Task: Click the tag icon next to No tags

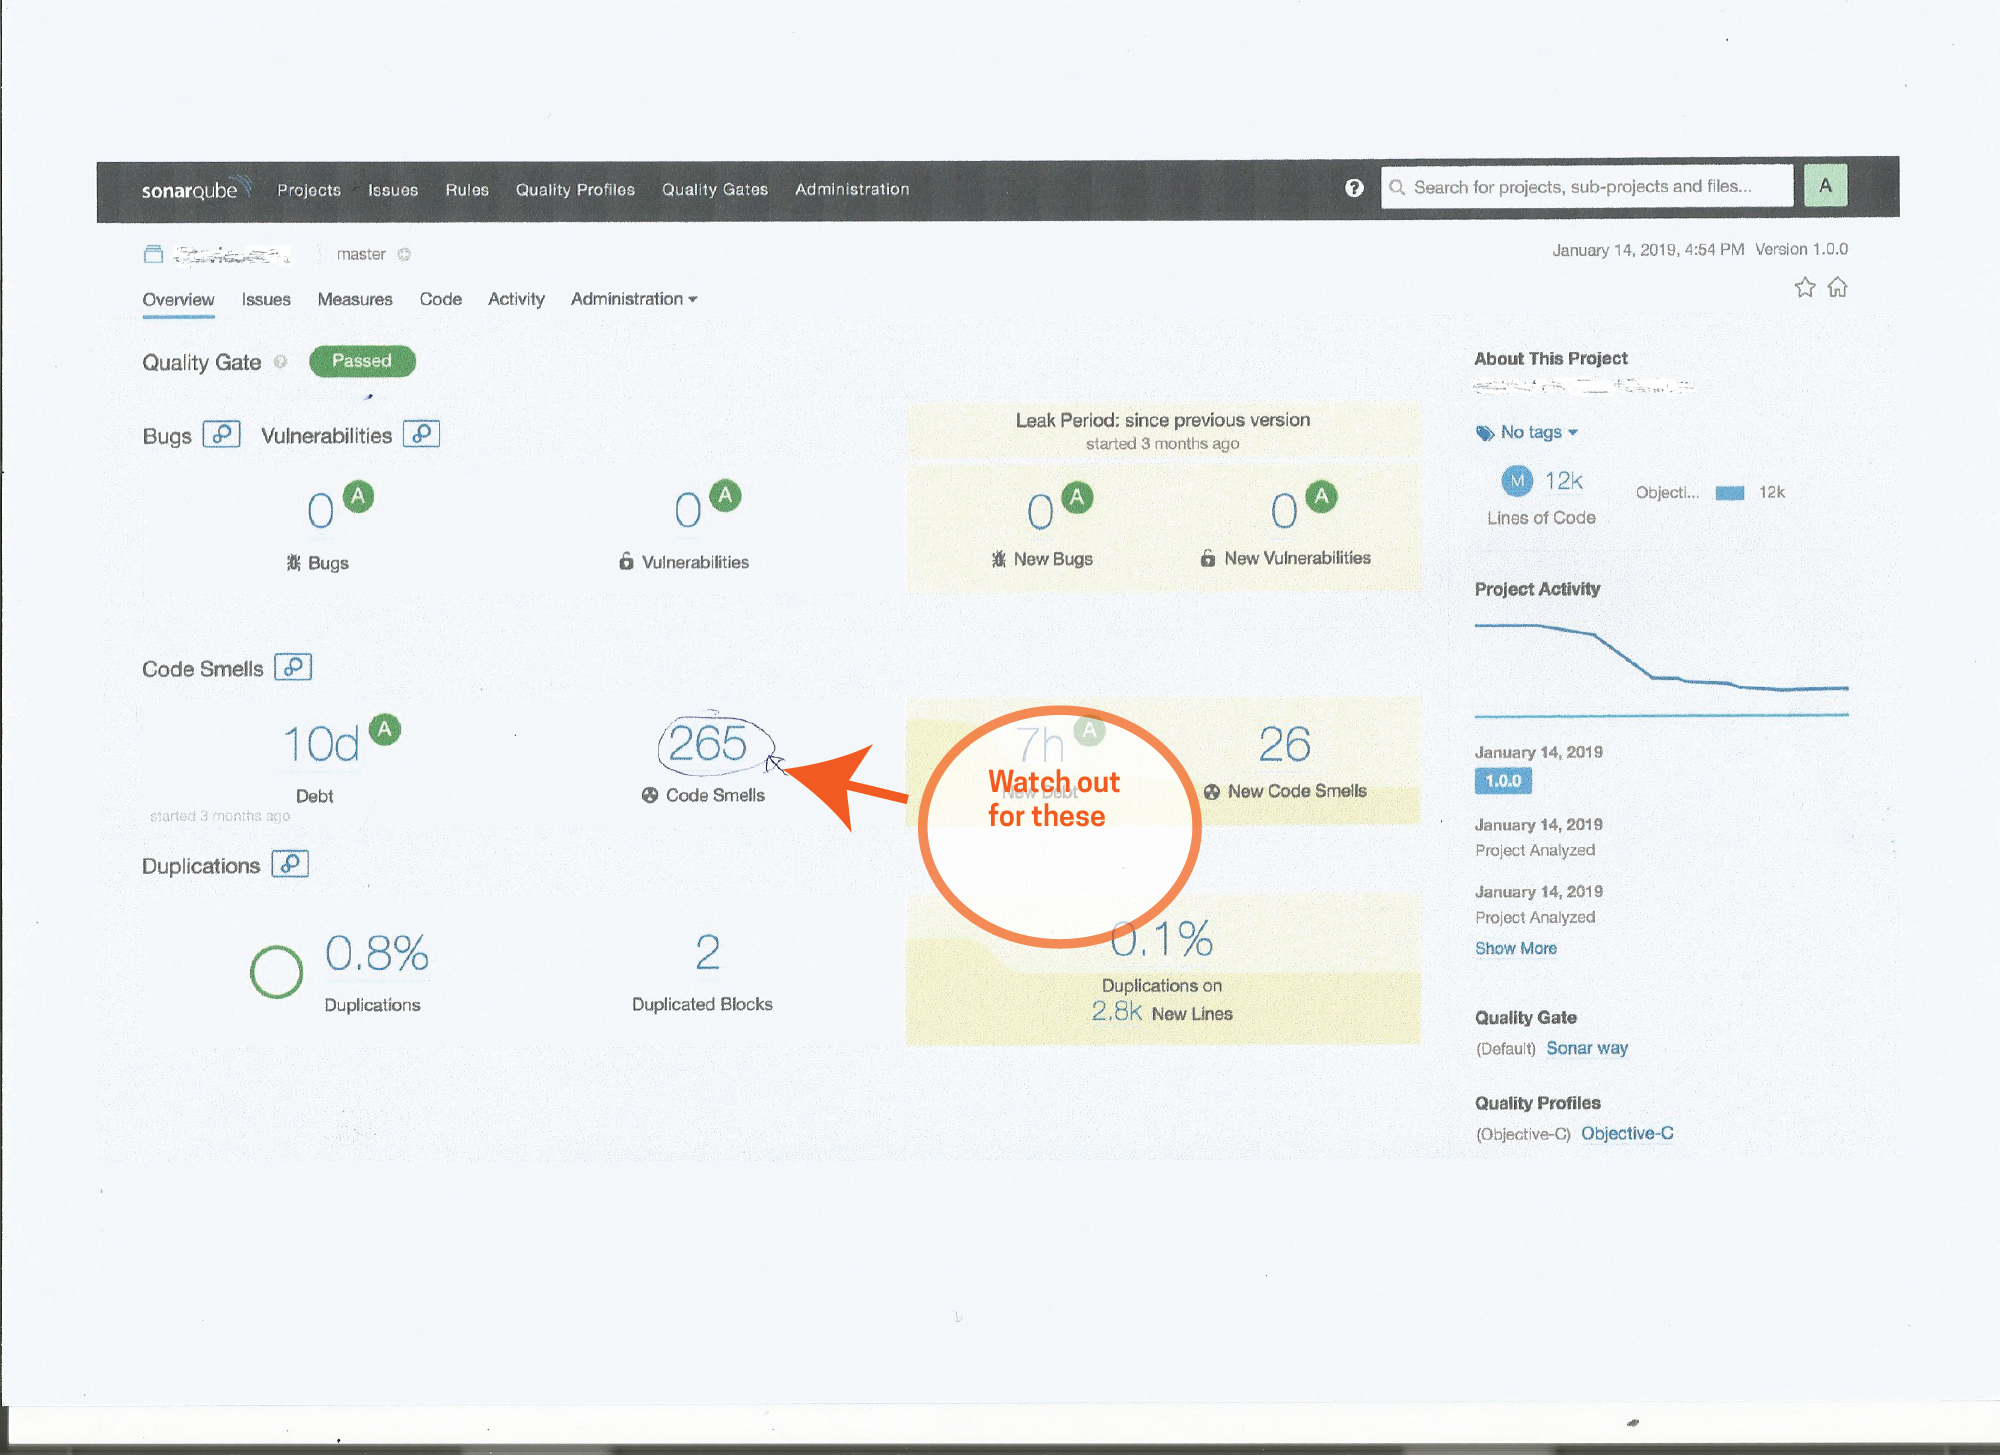Action: click(1485, 433)
